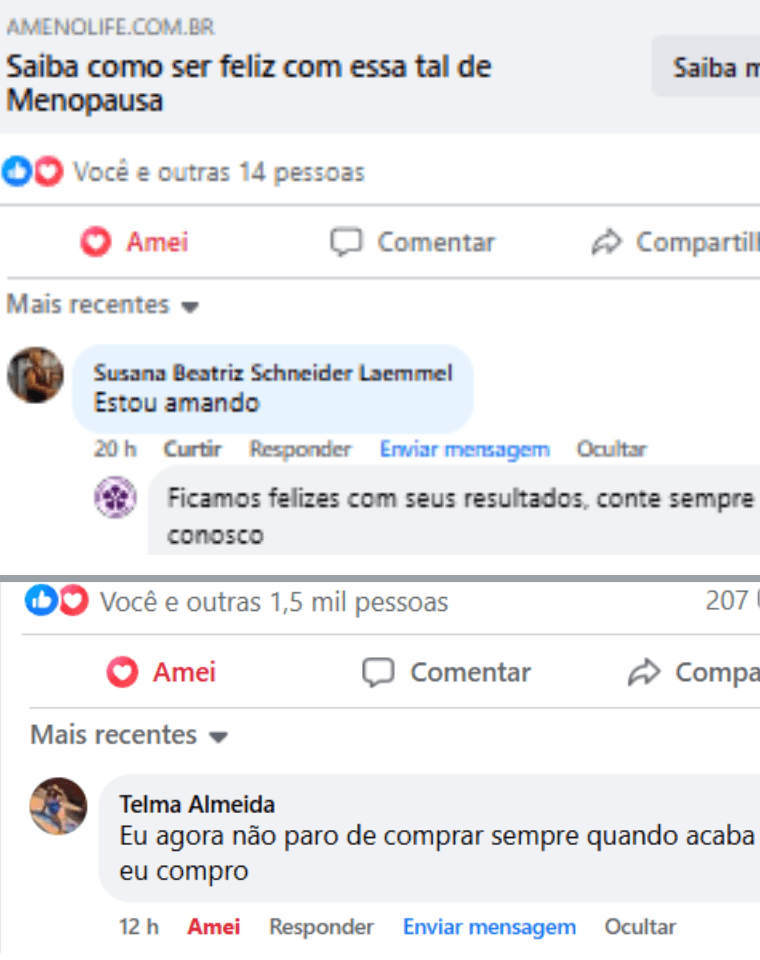Click the heart icon beside lower Amei
The height and width of the screenshot is (960, 760).
[122, 673]
